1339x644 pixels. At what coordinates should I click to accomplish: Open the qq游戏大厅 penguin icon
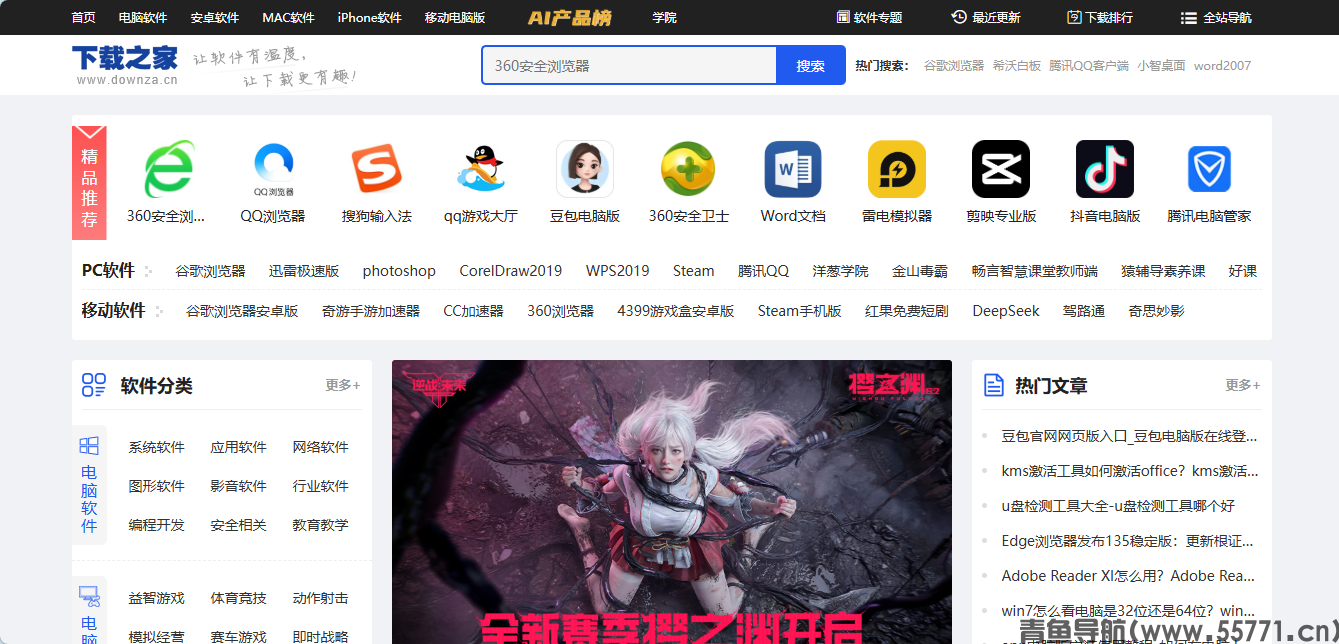(481, 169)
